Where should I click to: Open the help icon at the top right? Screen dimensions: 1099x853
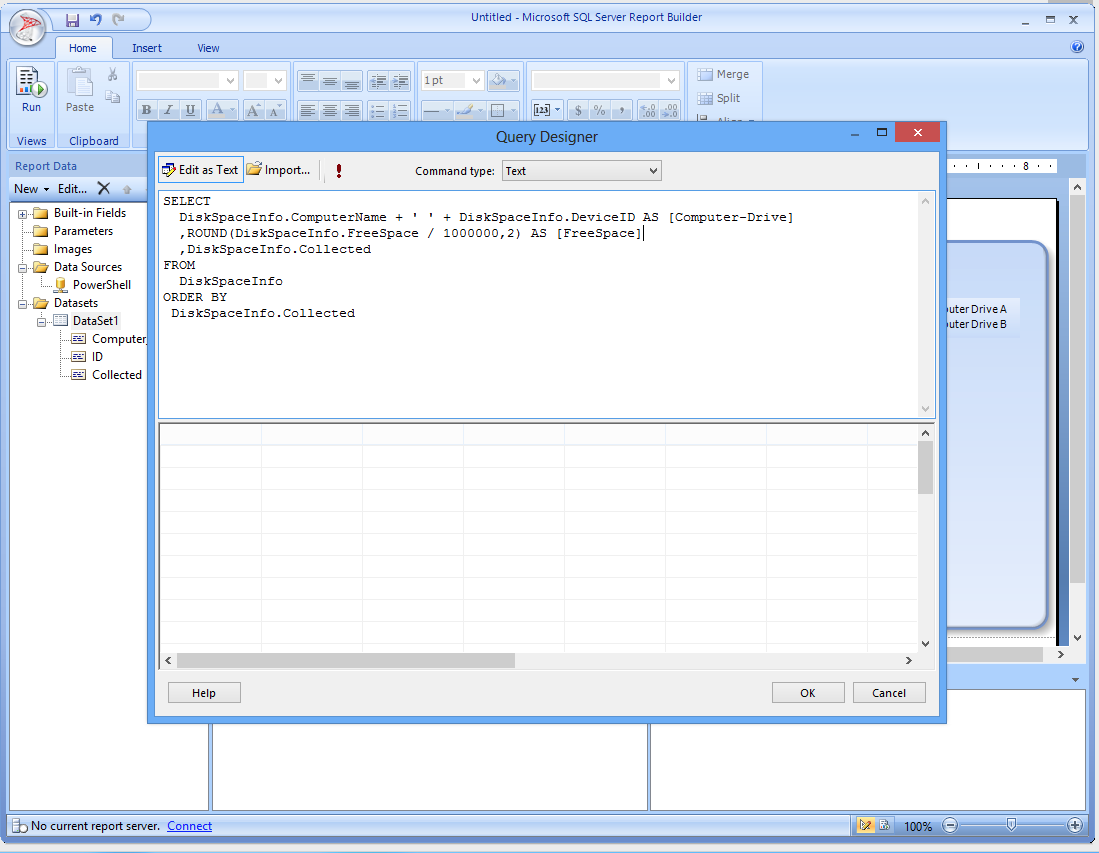(1077, 47)
